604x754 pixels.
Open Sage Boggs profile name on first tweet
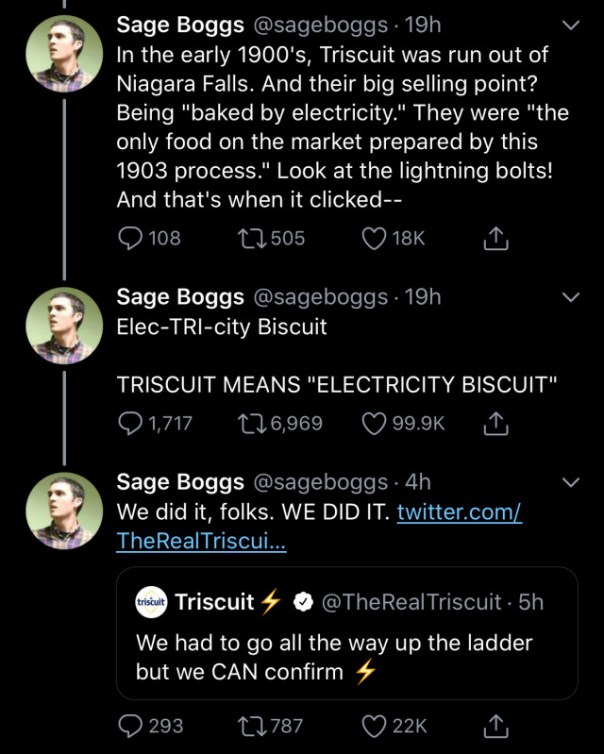pyautogui.click(x=180, y=24)
